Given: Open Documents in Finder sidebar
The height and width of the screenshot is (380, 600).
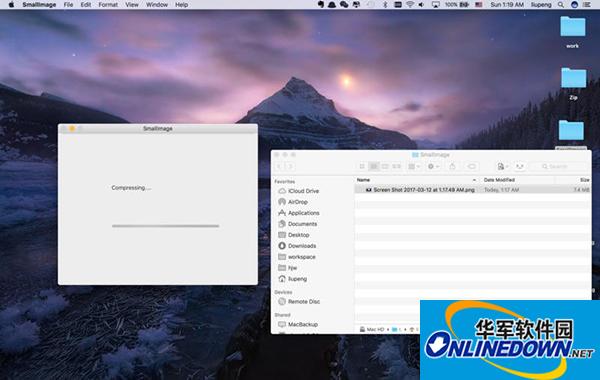Looking at the screenshot, I should tap(298, 224).
